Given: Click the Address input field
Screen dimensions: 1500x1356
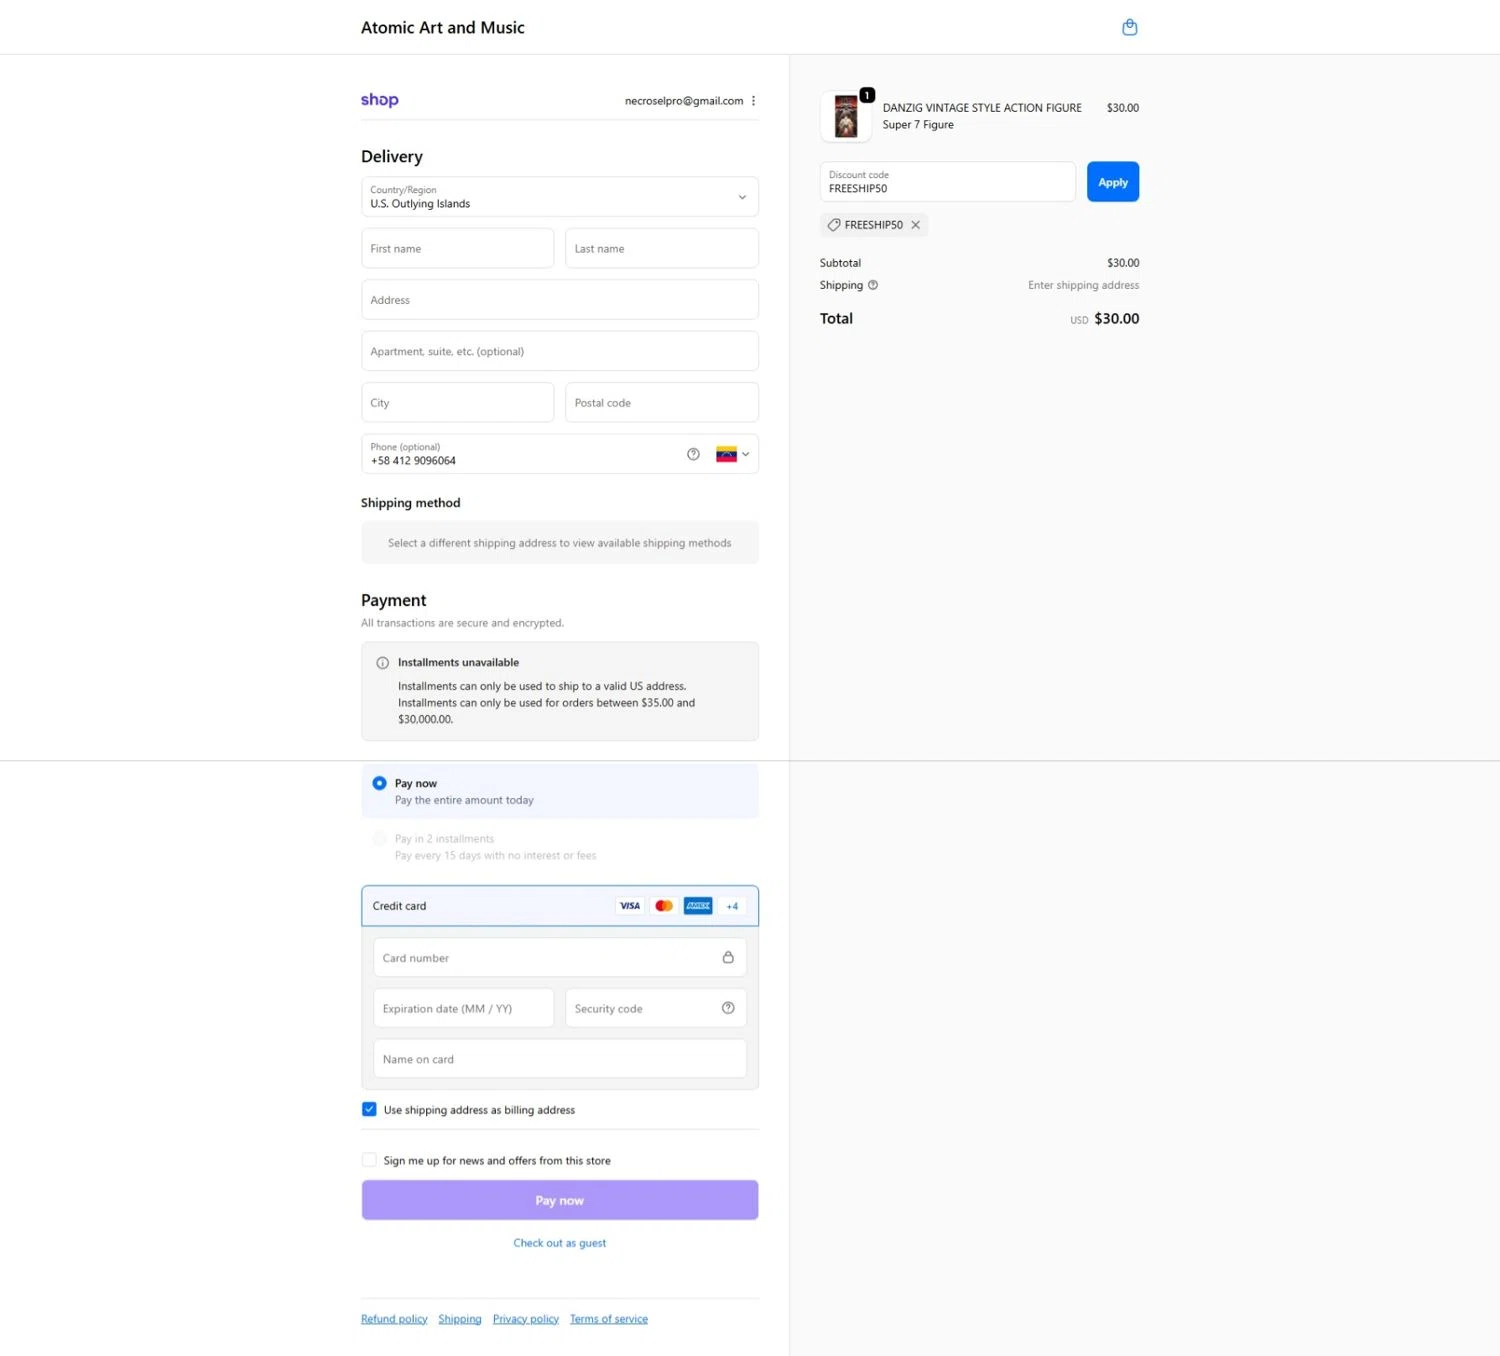Looking at the screenshot, I should pyautogui.click(x=560, y=300).
